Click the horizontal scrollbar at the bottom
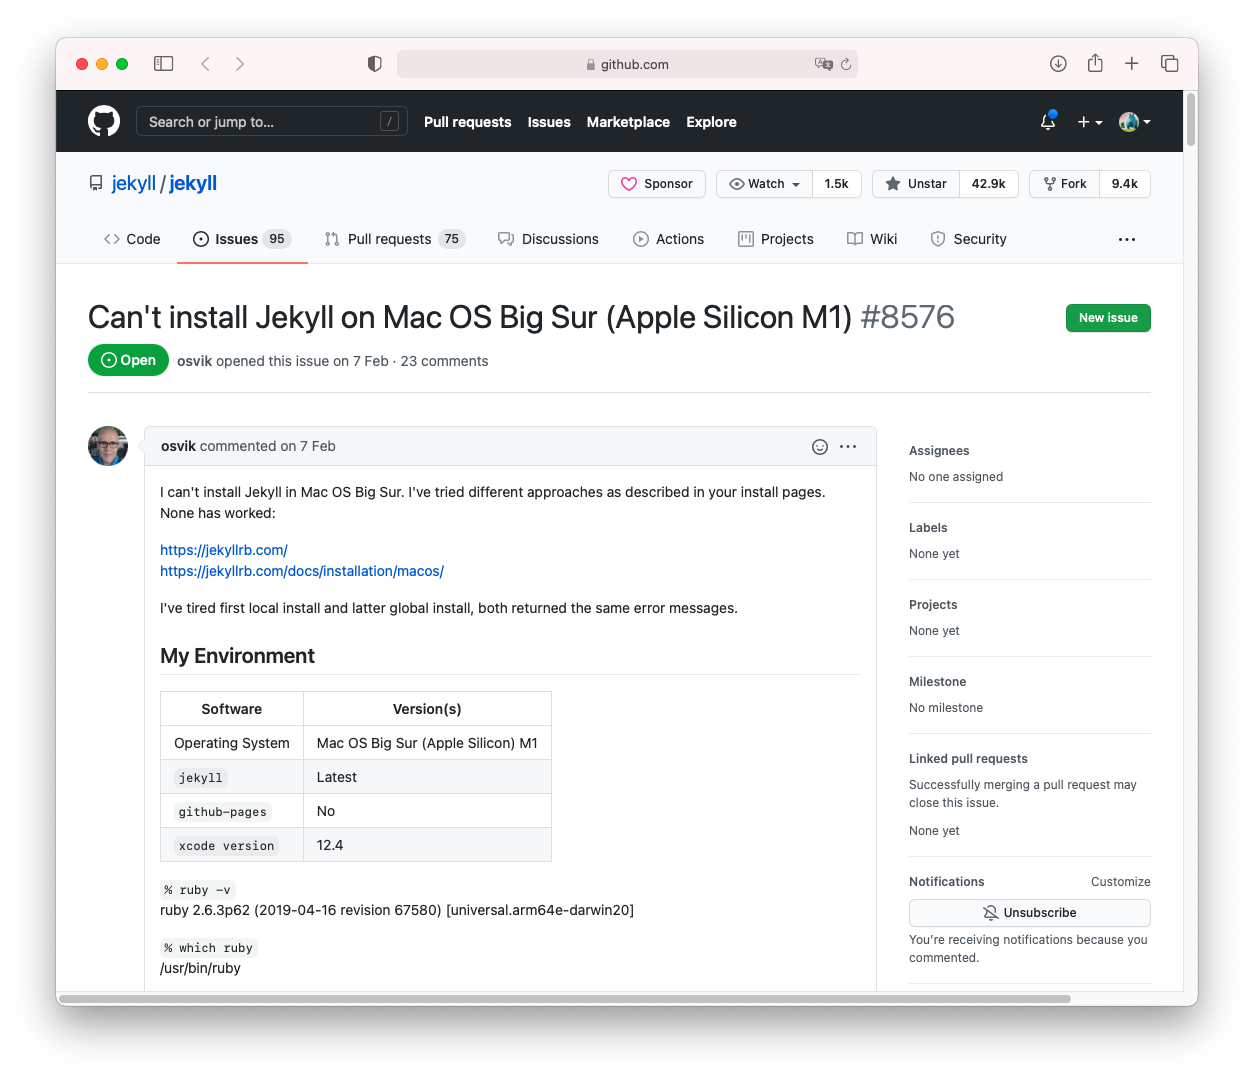The height and width of the screenshot is (1080, 1254). tap(565, 998)
